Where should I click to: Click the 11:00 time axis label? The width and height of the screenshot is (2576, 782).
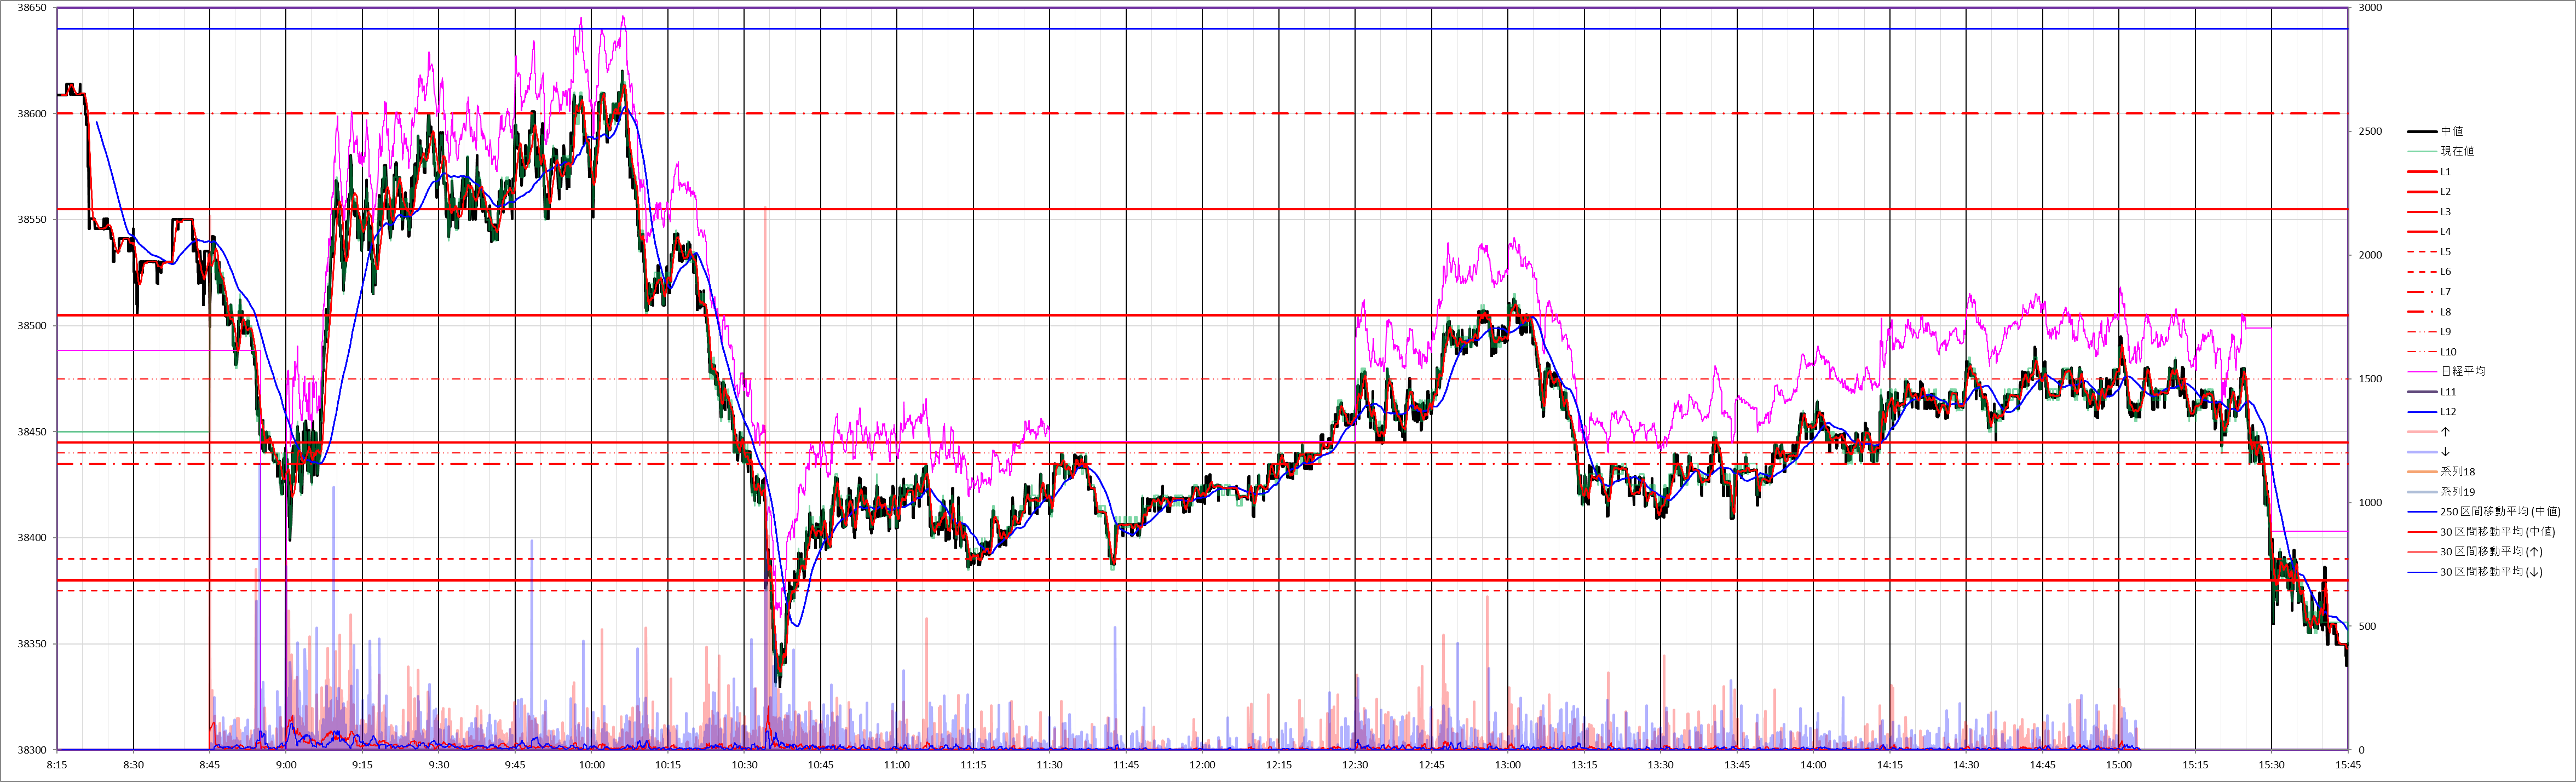[x=897, y=765]
